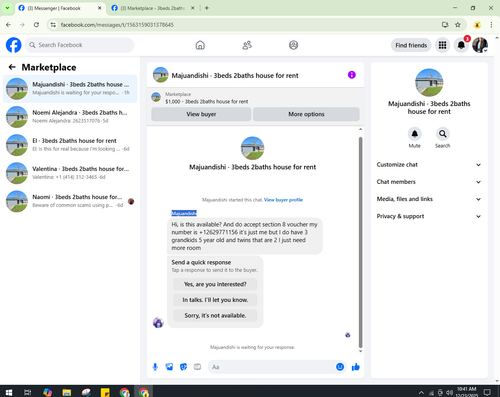Viewport: 500px width, 397px height.
Task: Click sender avatar beside quick responses
Action: pos(158,322)
